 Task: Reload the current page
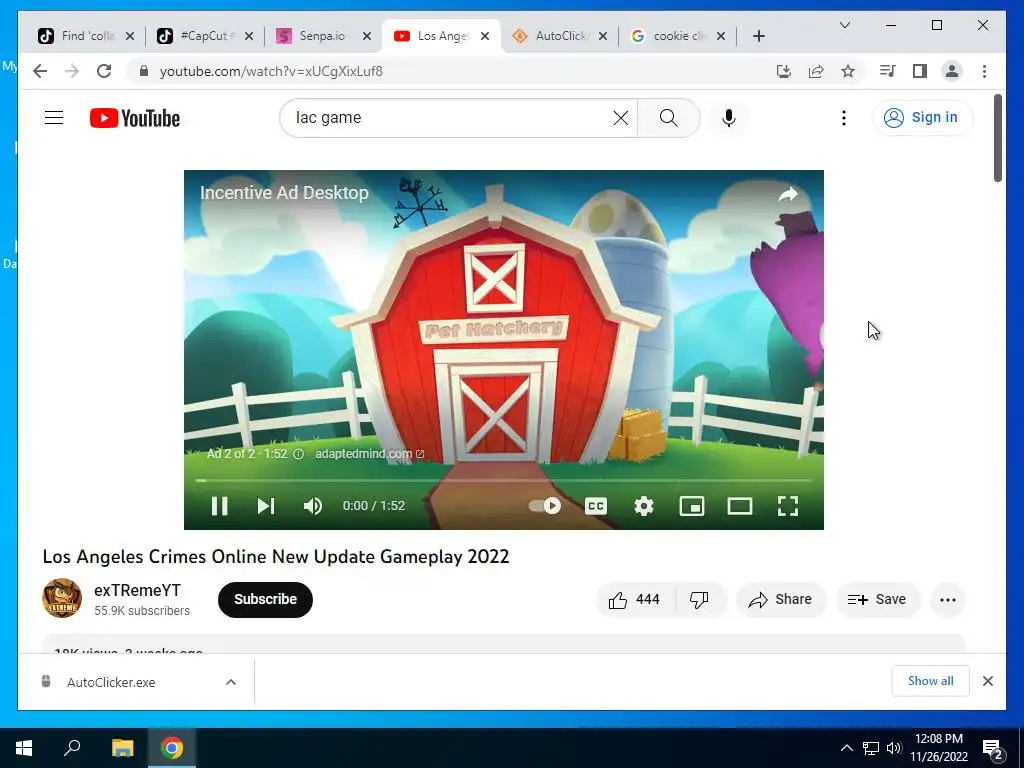click(104, 71)
